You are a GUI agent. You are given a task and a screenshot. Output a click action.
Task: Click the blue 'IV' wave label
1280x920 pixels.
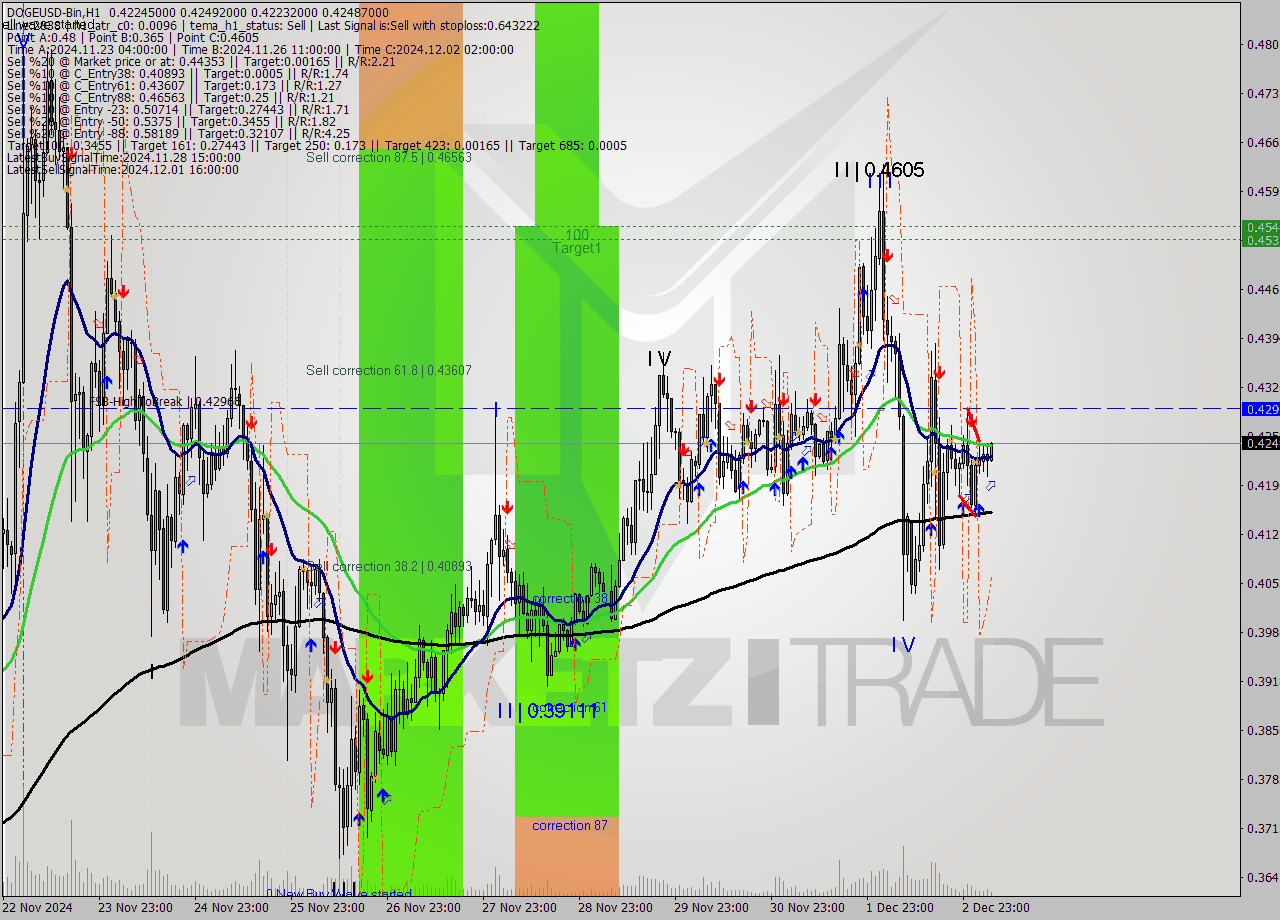(902, 645)
